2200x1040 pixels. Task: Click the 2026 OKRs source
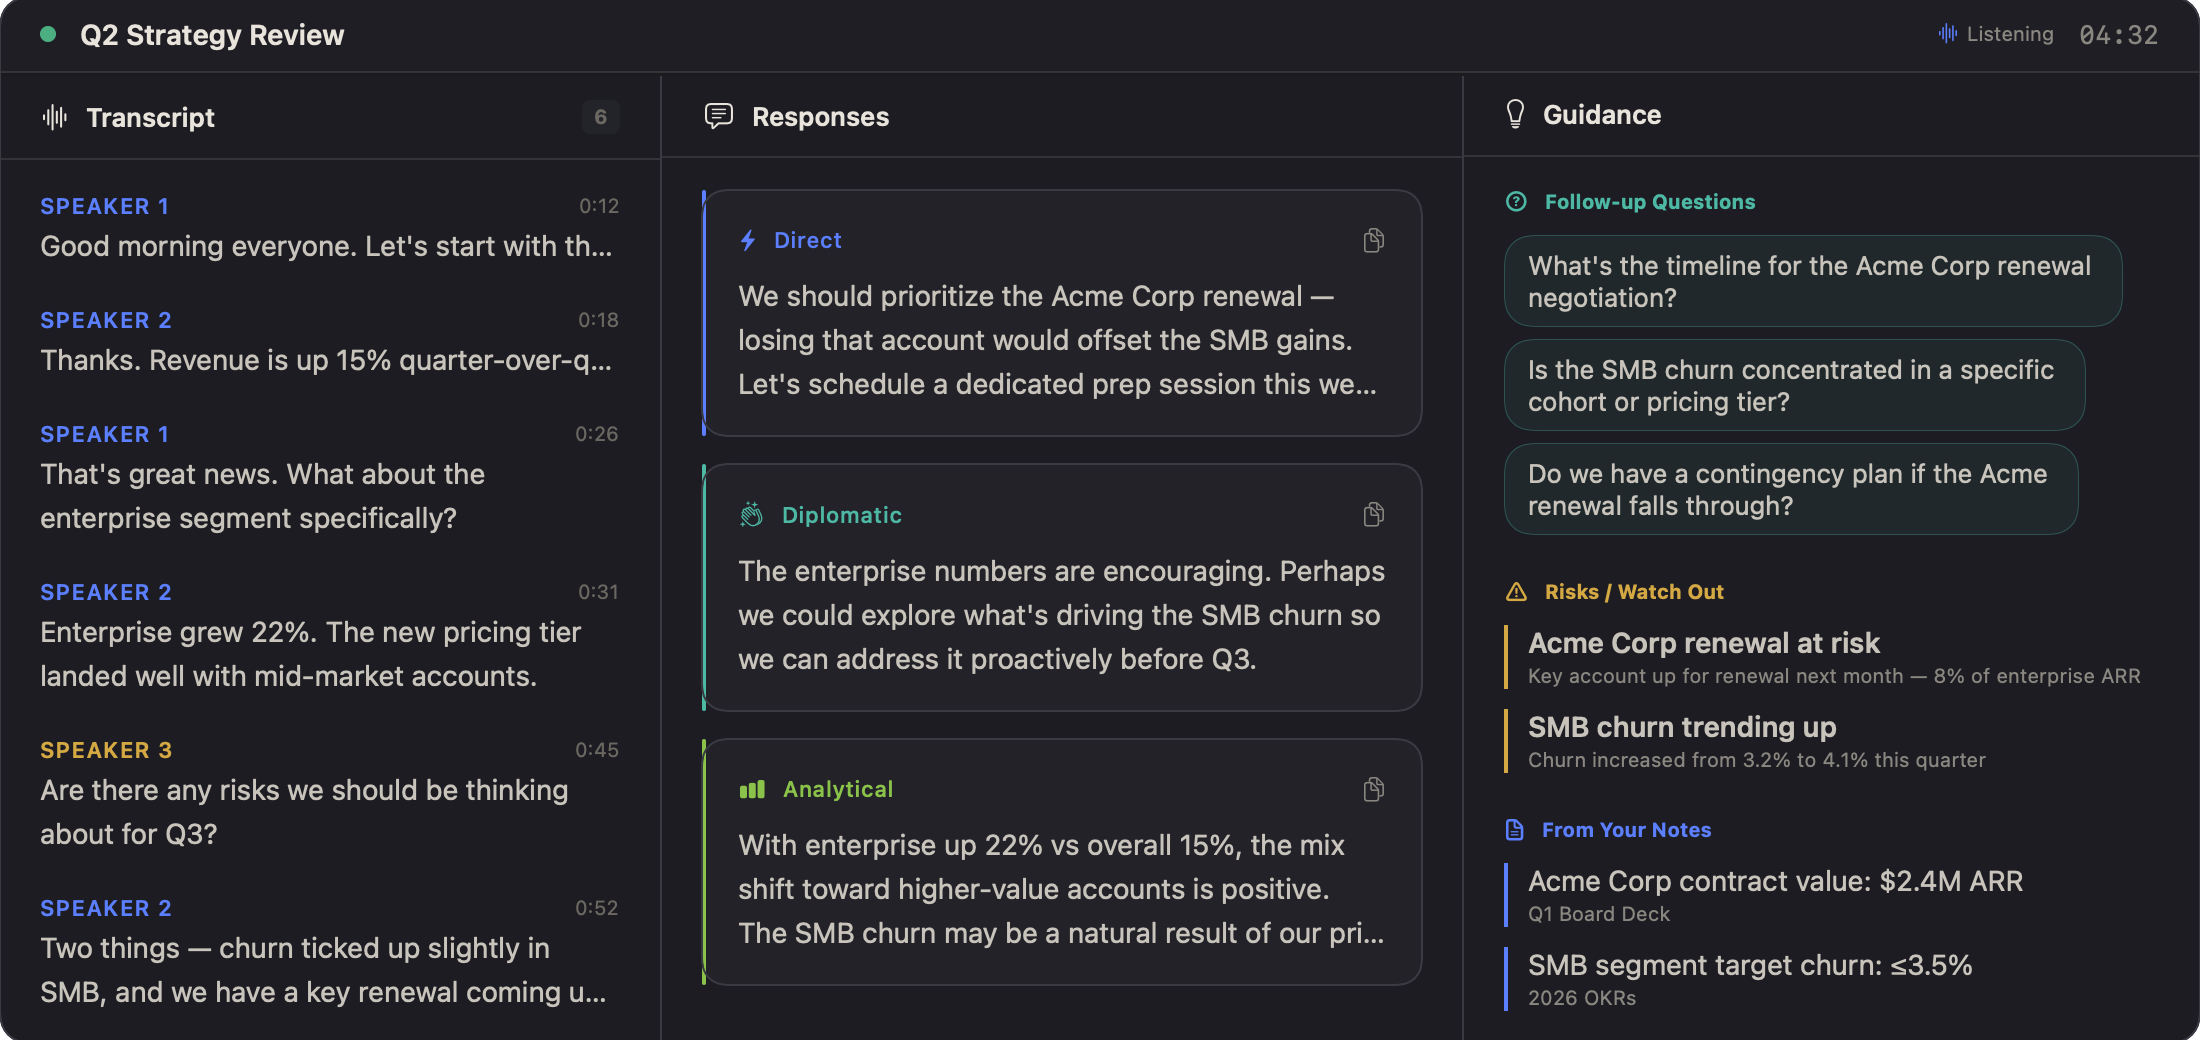[1582, 998]
